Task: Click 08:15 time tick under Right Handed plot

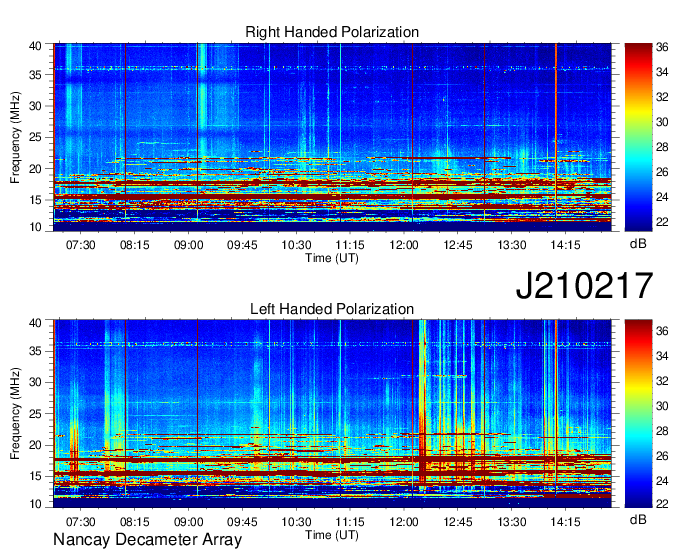Action: coord(134,245)
